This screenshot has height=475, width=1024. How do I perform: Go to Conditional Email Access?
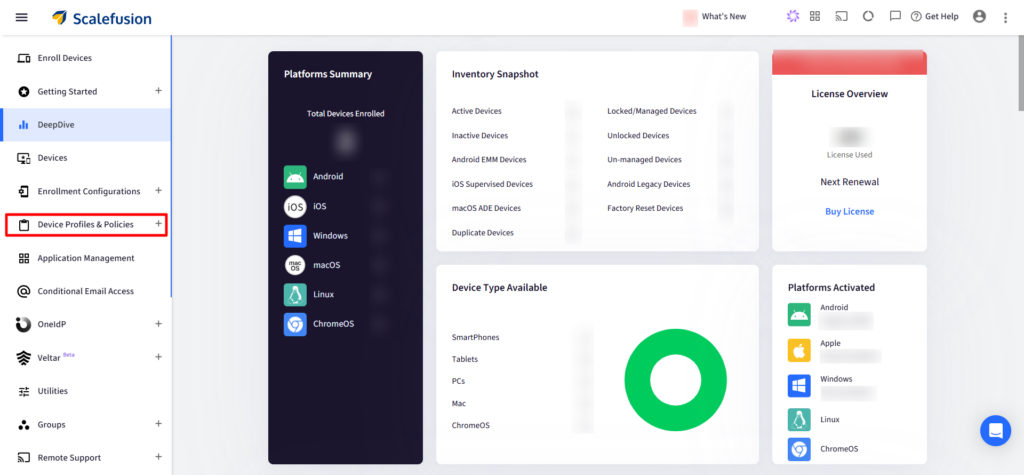pyautogui.click(x=86, y=291)
